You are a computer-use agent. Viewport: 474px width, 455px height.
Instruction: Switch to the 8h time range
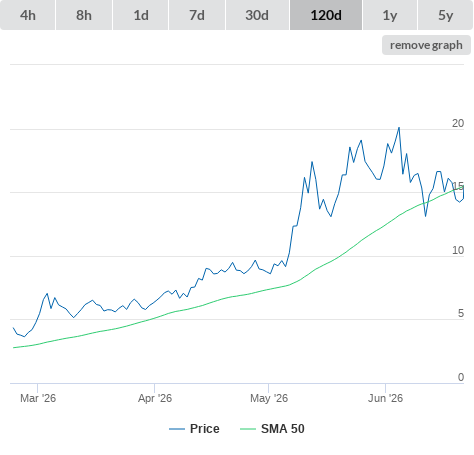[x=84, y=15]
